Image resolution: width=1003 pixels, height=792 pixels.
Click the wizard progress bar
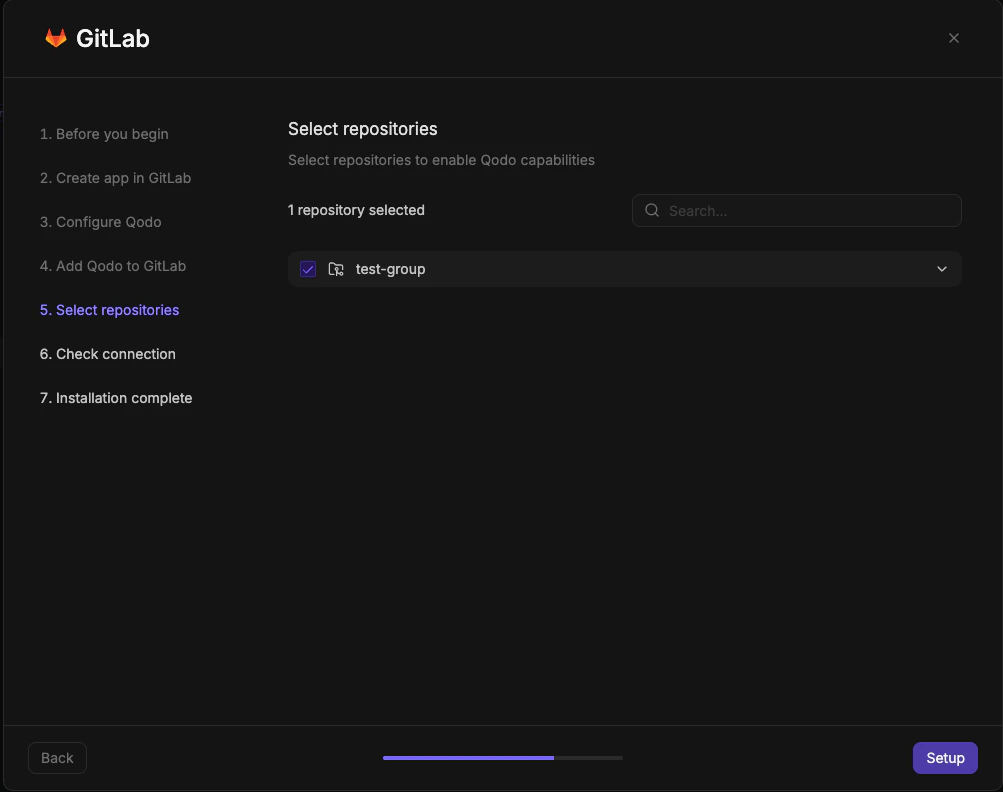tap(503, 758)
